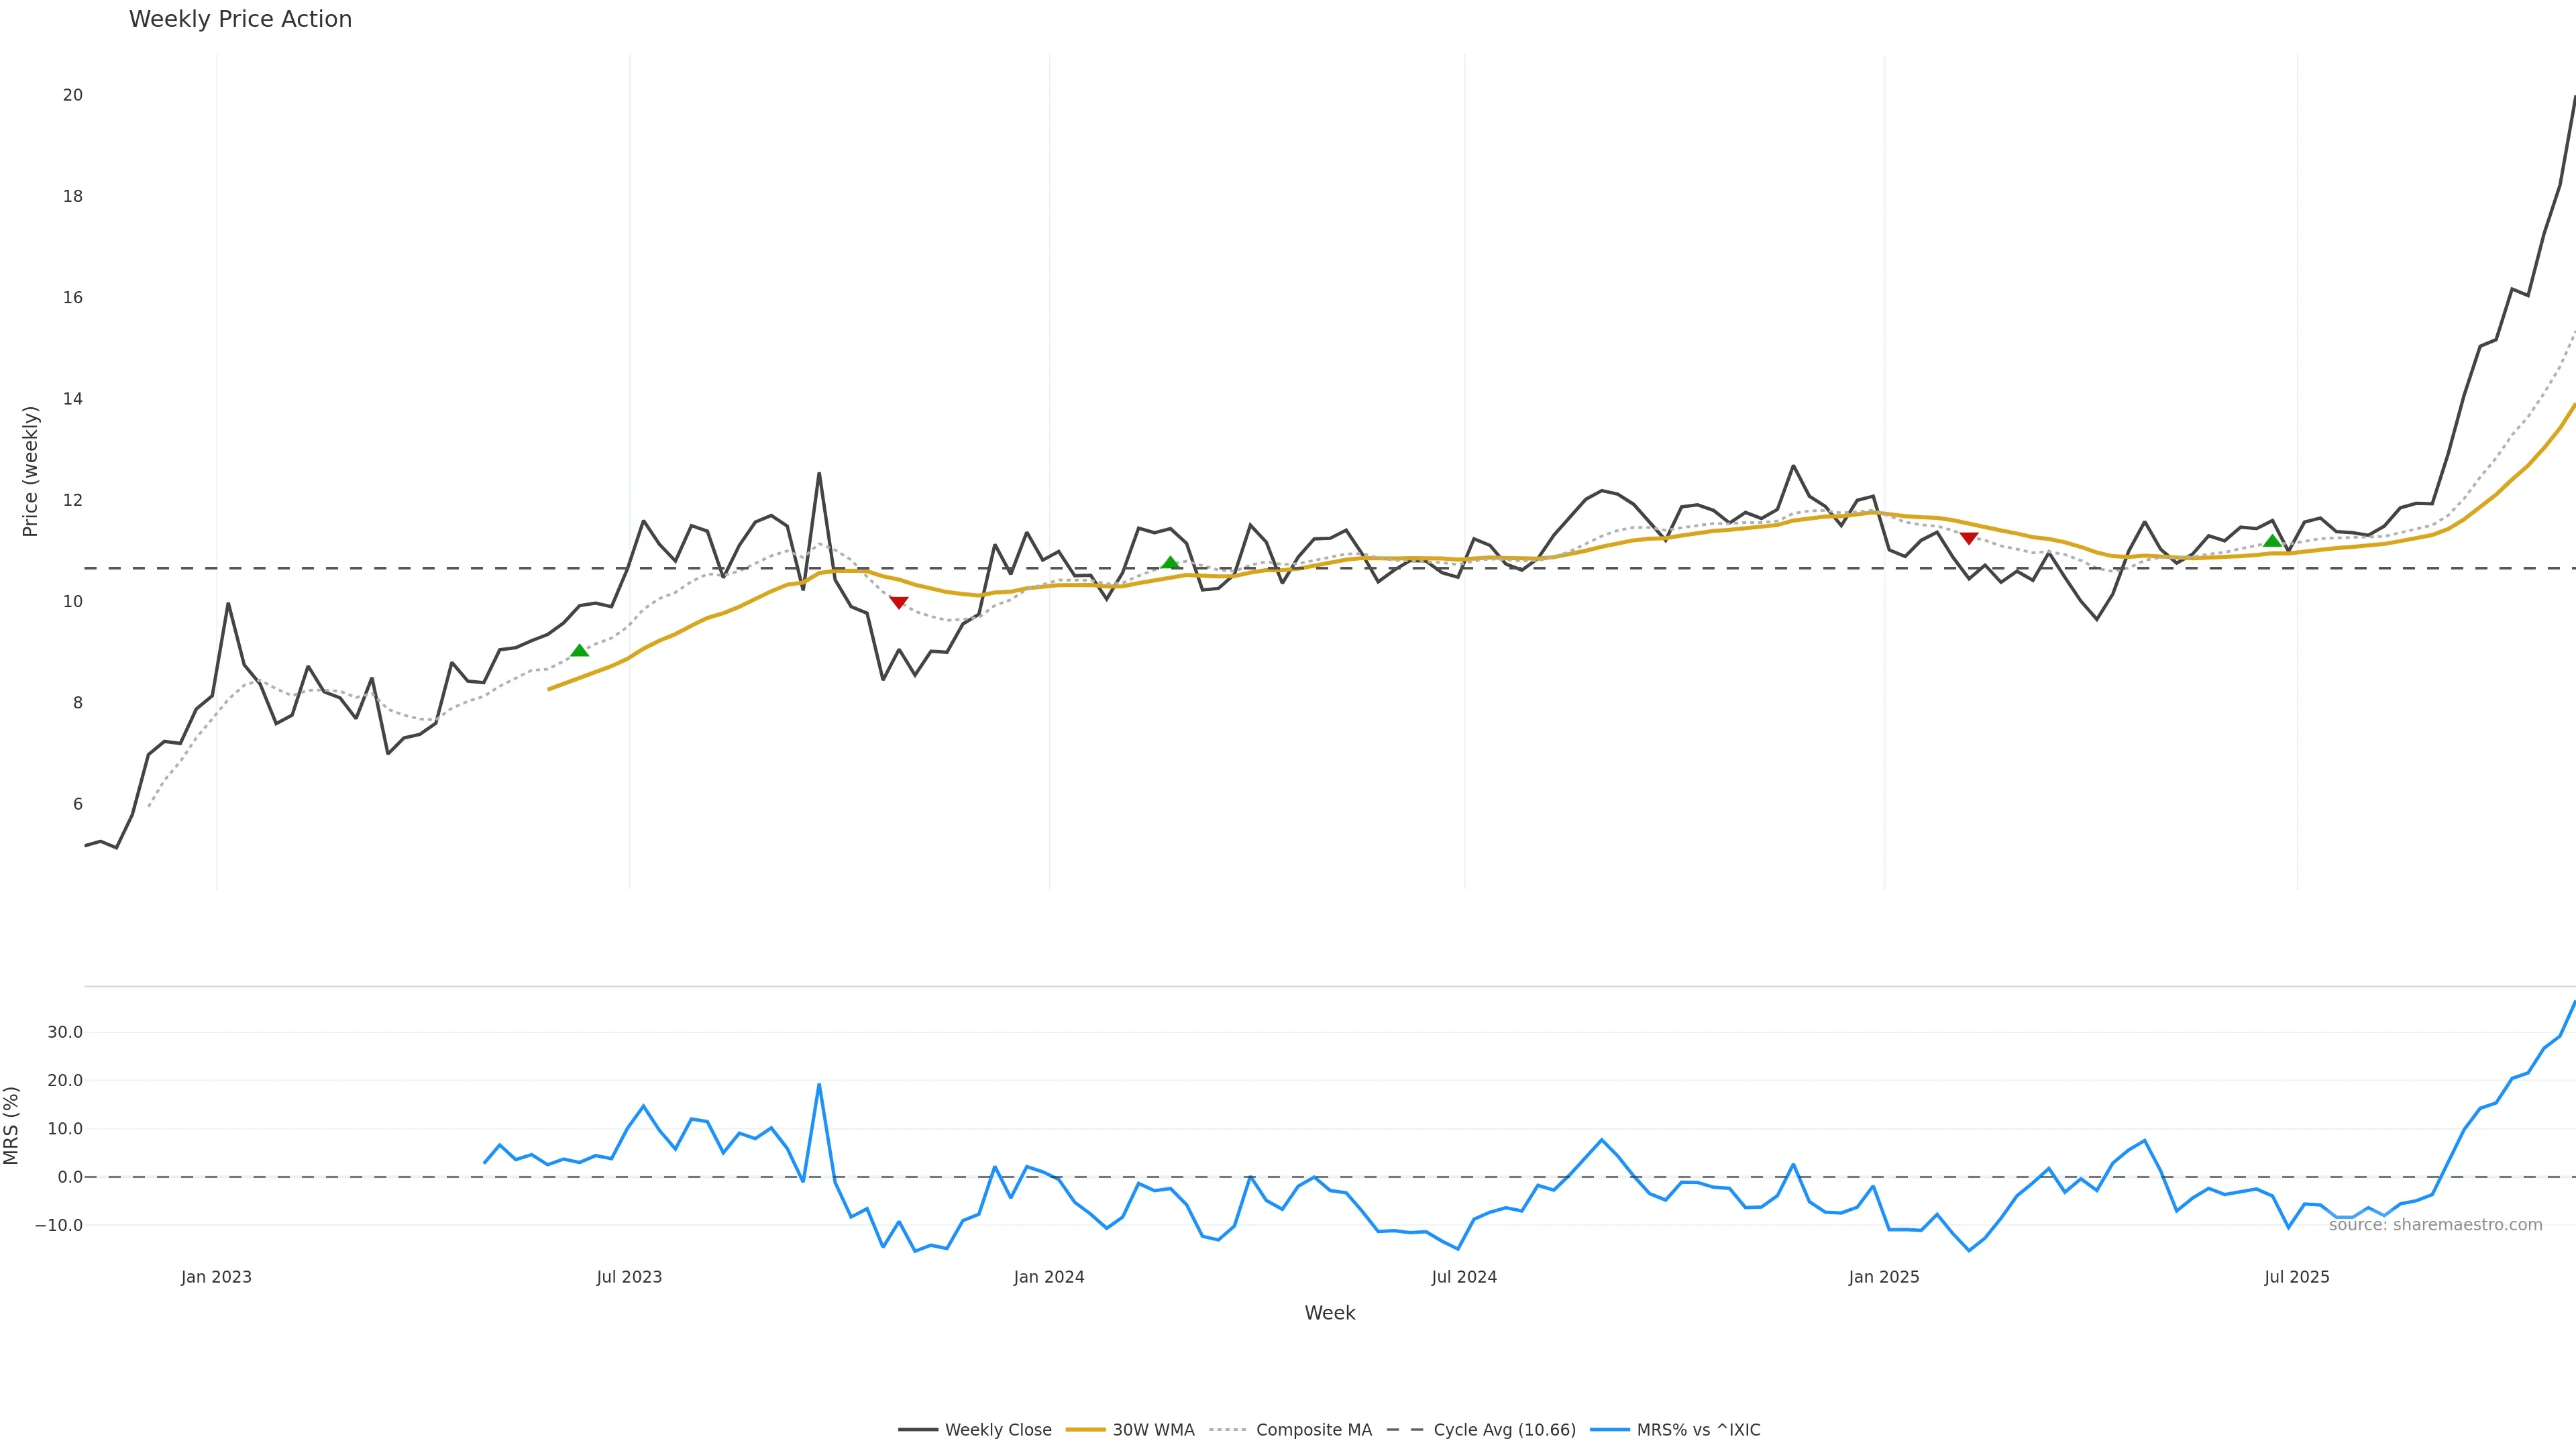This screenshot has height=1449, width=2576.
Task: Click the red down-triangle marker in early 2025
Action: (x=1968, y=539)
